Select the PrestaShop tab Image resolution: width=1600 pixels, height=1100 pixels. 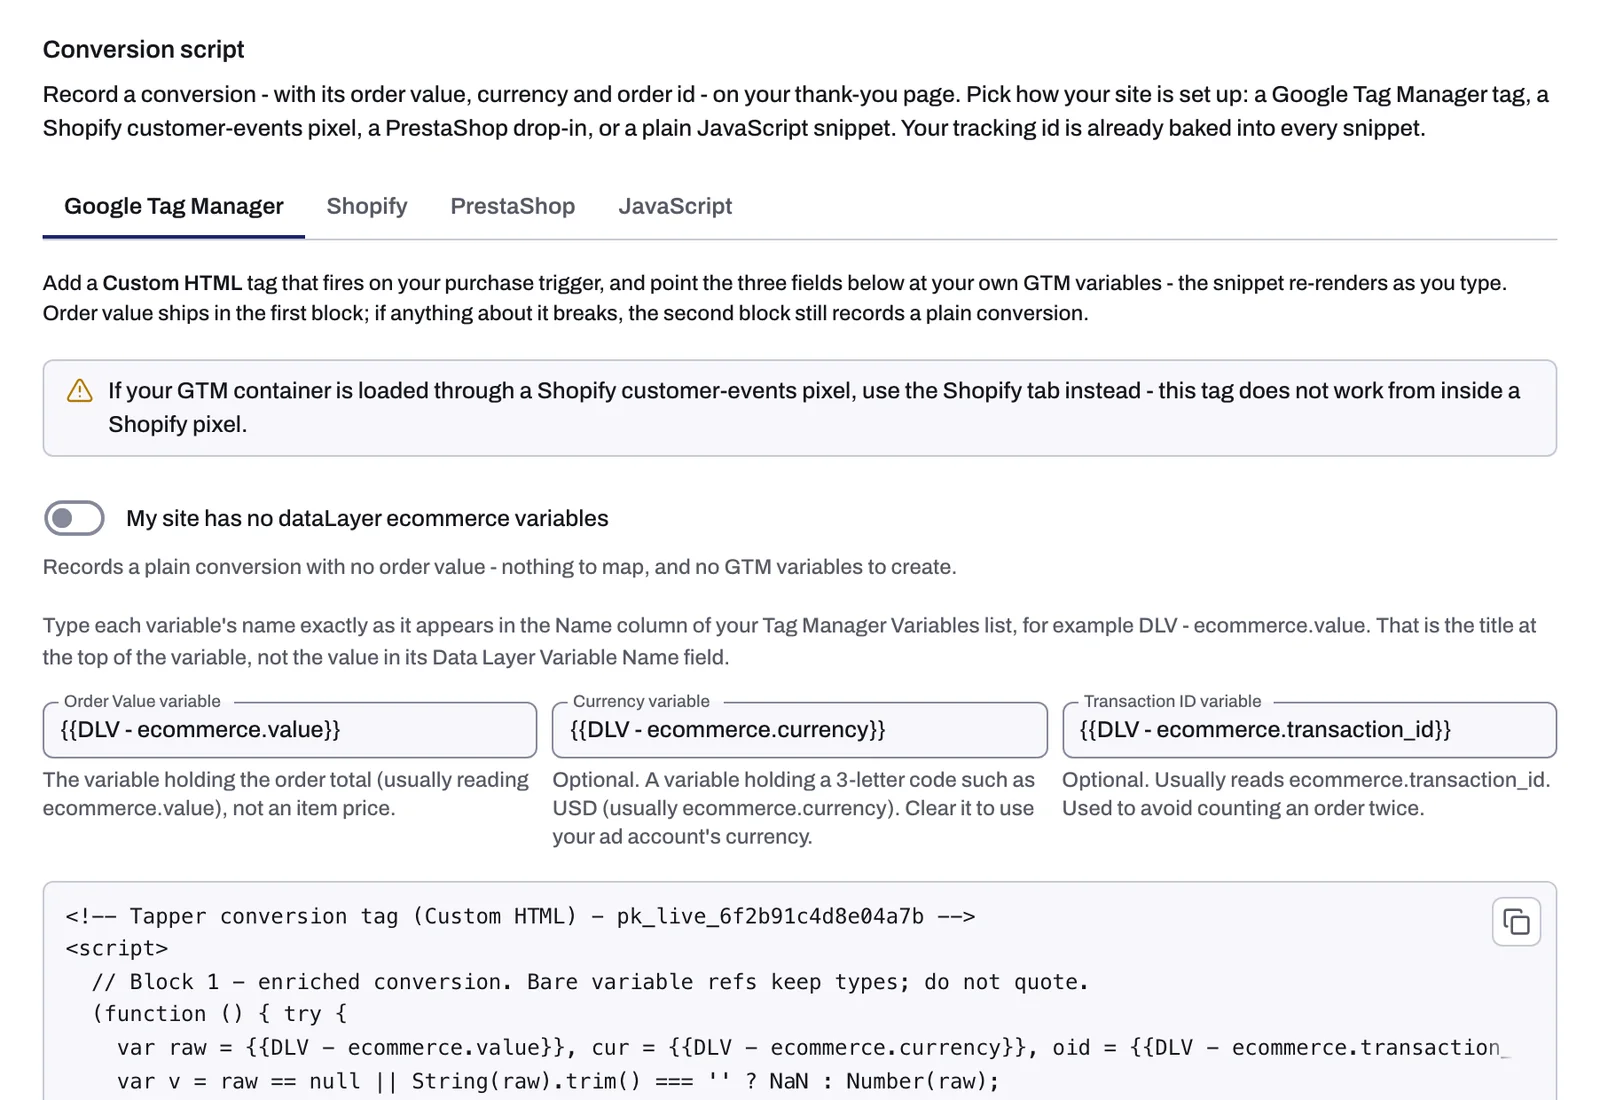tap(513, 206)
